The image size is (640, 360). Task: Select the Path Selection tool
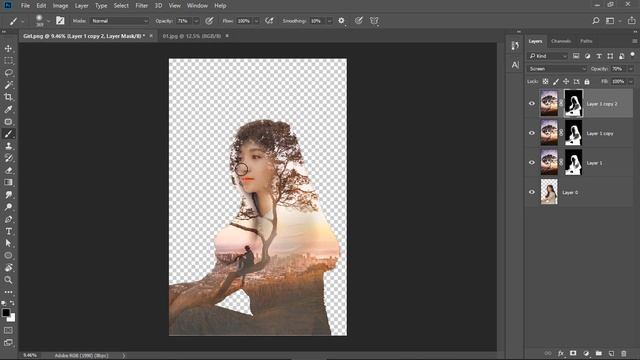coord(8,243)
